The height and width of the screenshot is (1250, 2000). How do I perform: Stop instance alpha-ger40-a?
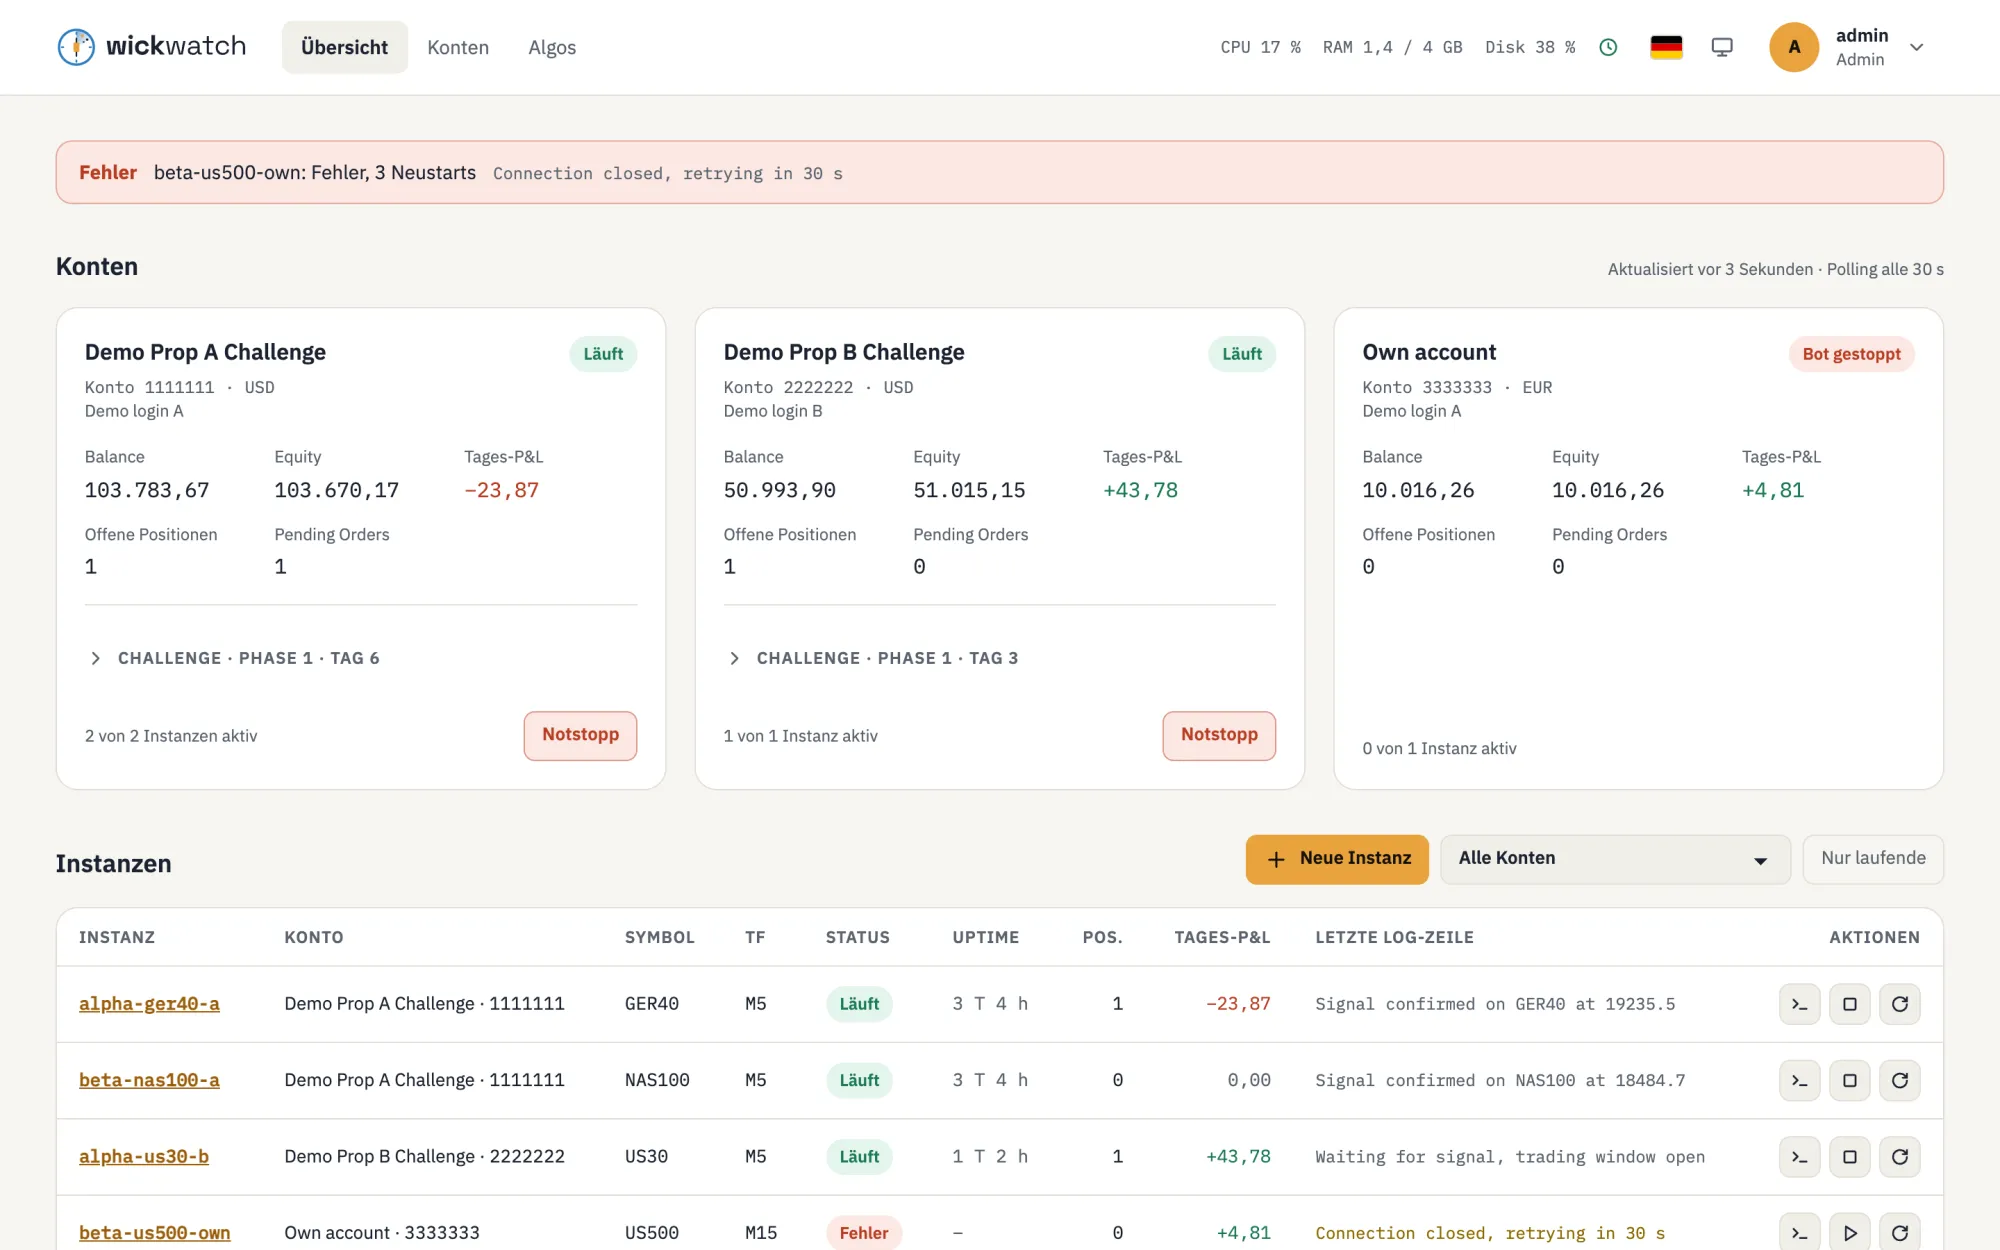coord(1849,1004)
